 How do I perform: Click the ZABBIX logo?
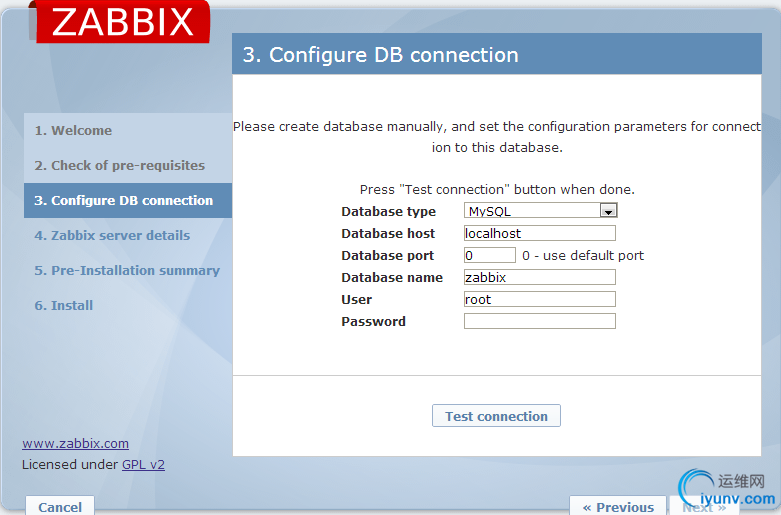123,21
